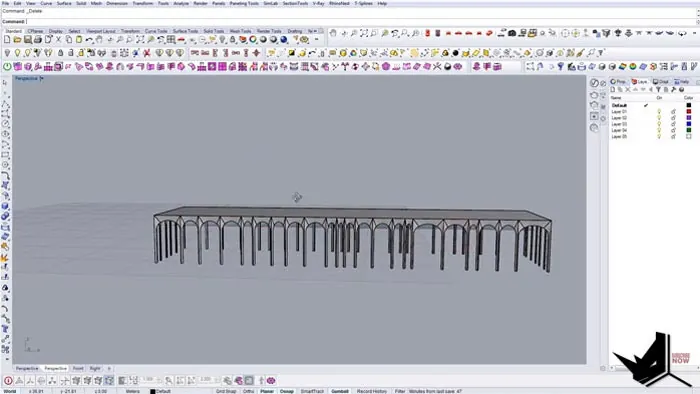Toggle Layer 02 visibility lightbulb
Screen dimensions: 700x394
pos(659,118)
